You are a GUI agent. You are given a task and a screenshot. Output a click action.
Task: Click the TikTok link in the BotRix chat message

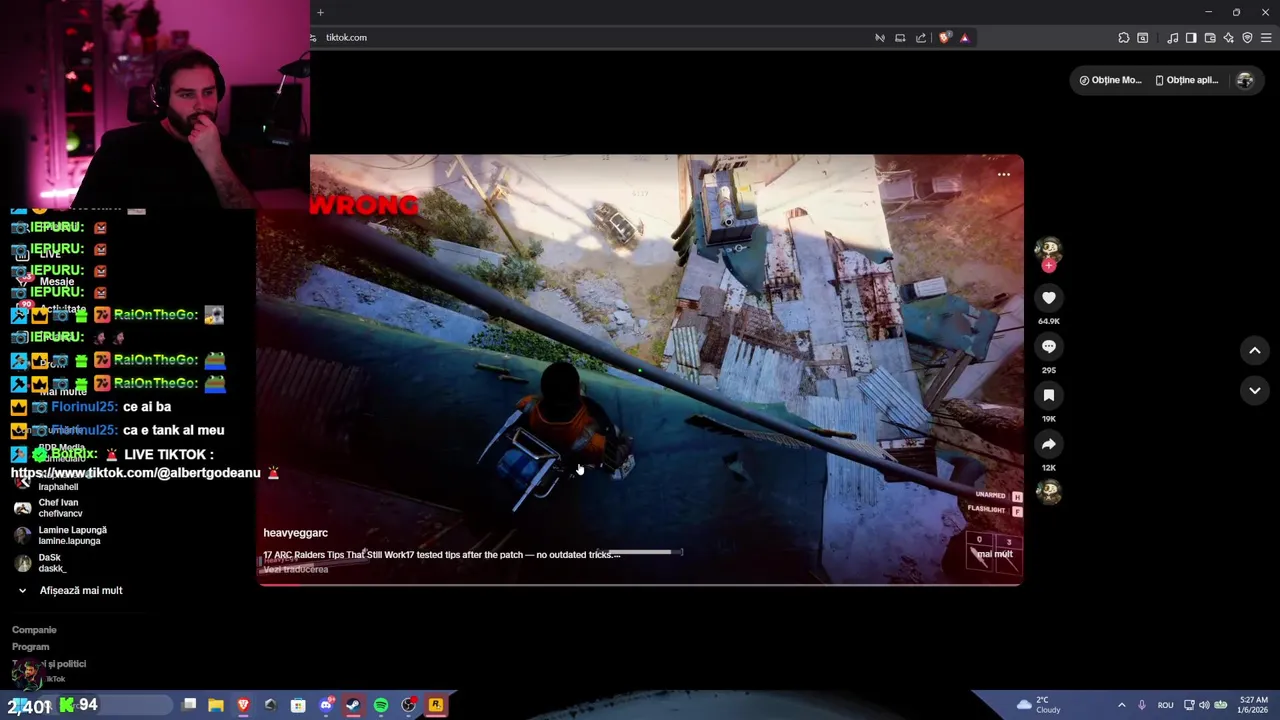(x=135, y=473)
